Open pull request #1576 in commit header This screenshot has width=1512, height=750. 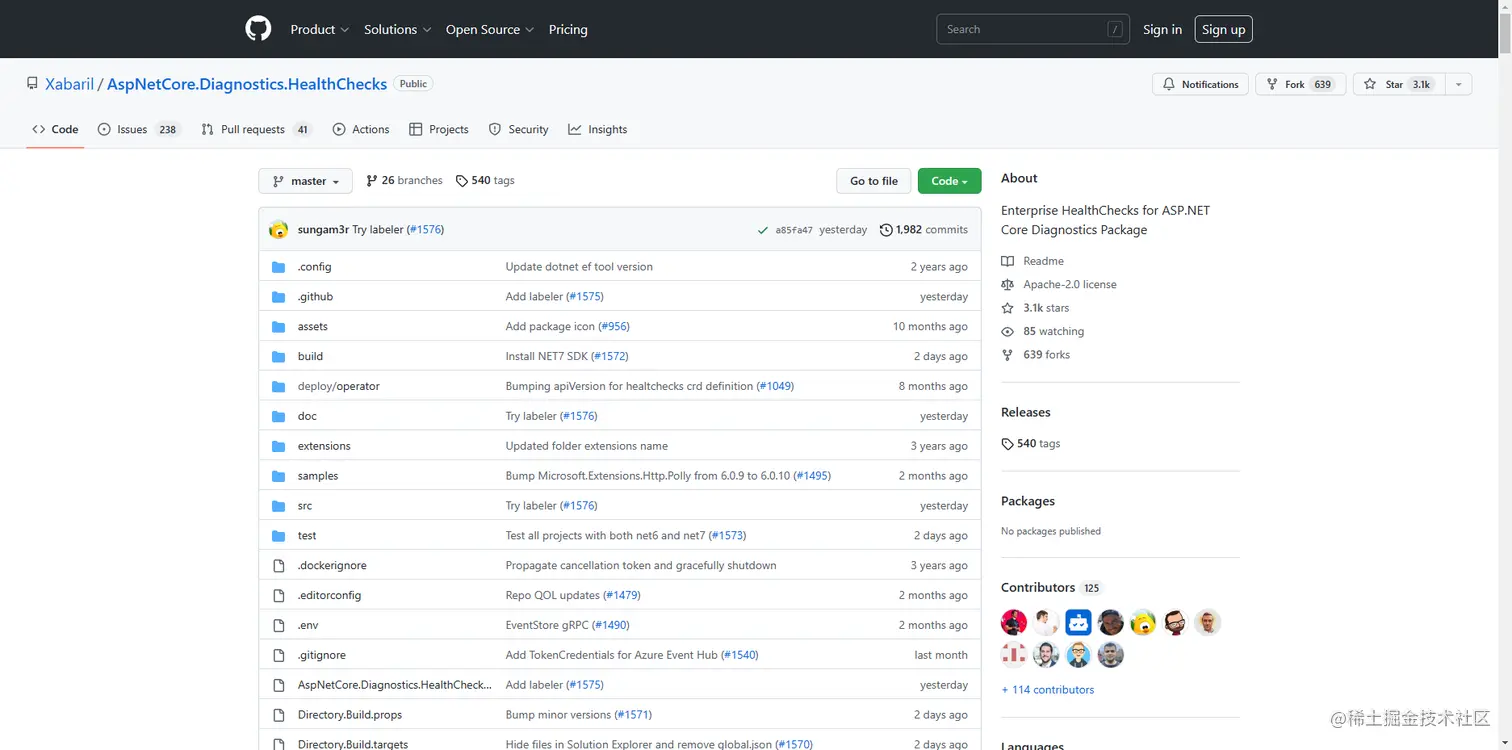pyautogui.click(x=425, y=230)
